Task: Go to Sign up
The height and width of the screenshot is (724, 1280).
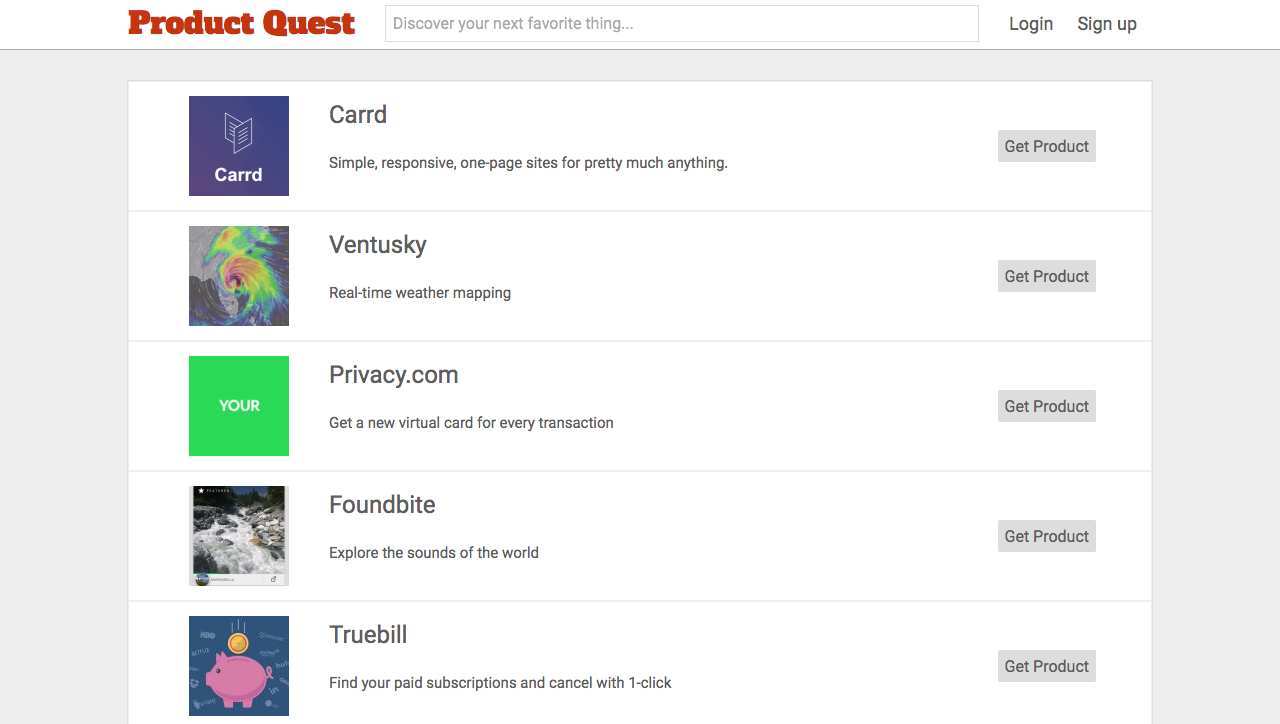Action: pos(1107,24)
